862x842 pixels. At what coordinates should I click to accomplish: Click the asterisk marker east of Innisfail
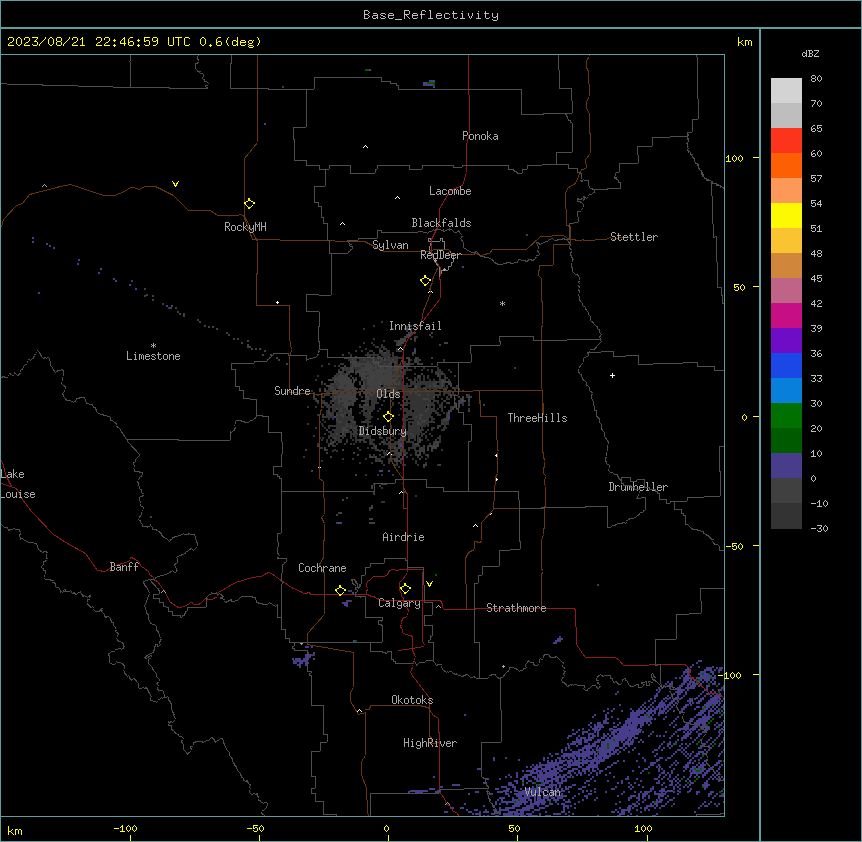[x=502, y=303]
